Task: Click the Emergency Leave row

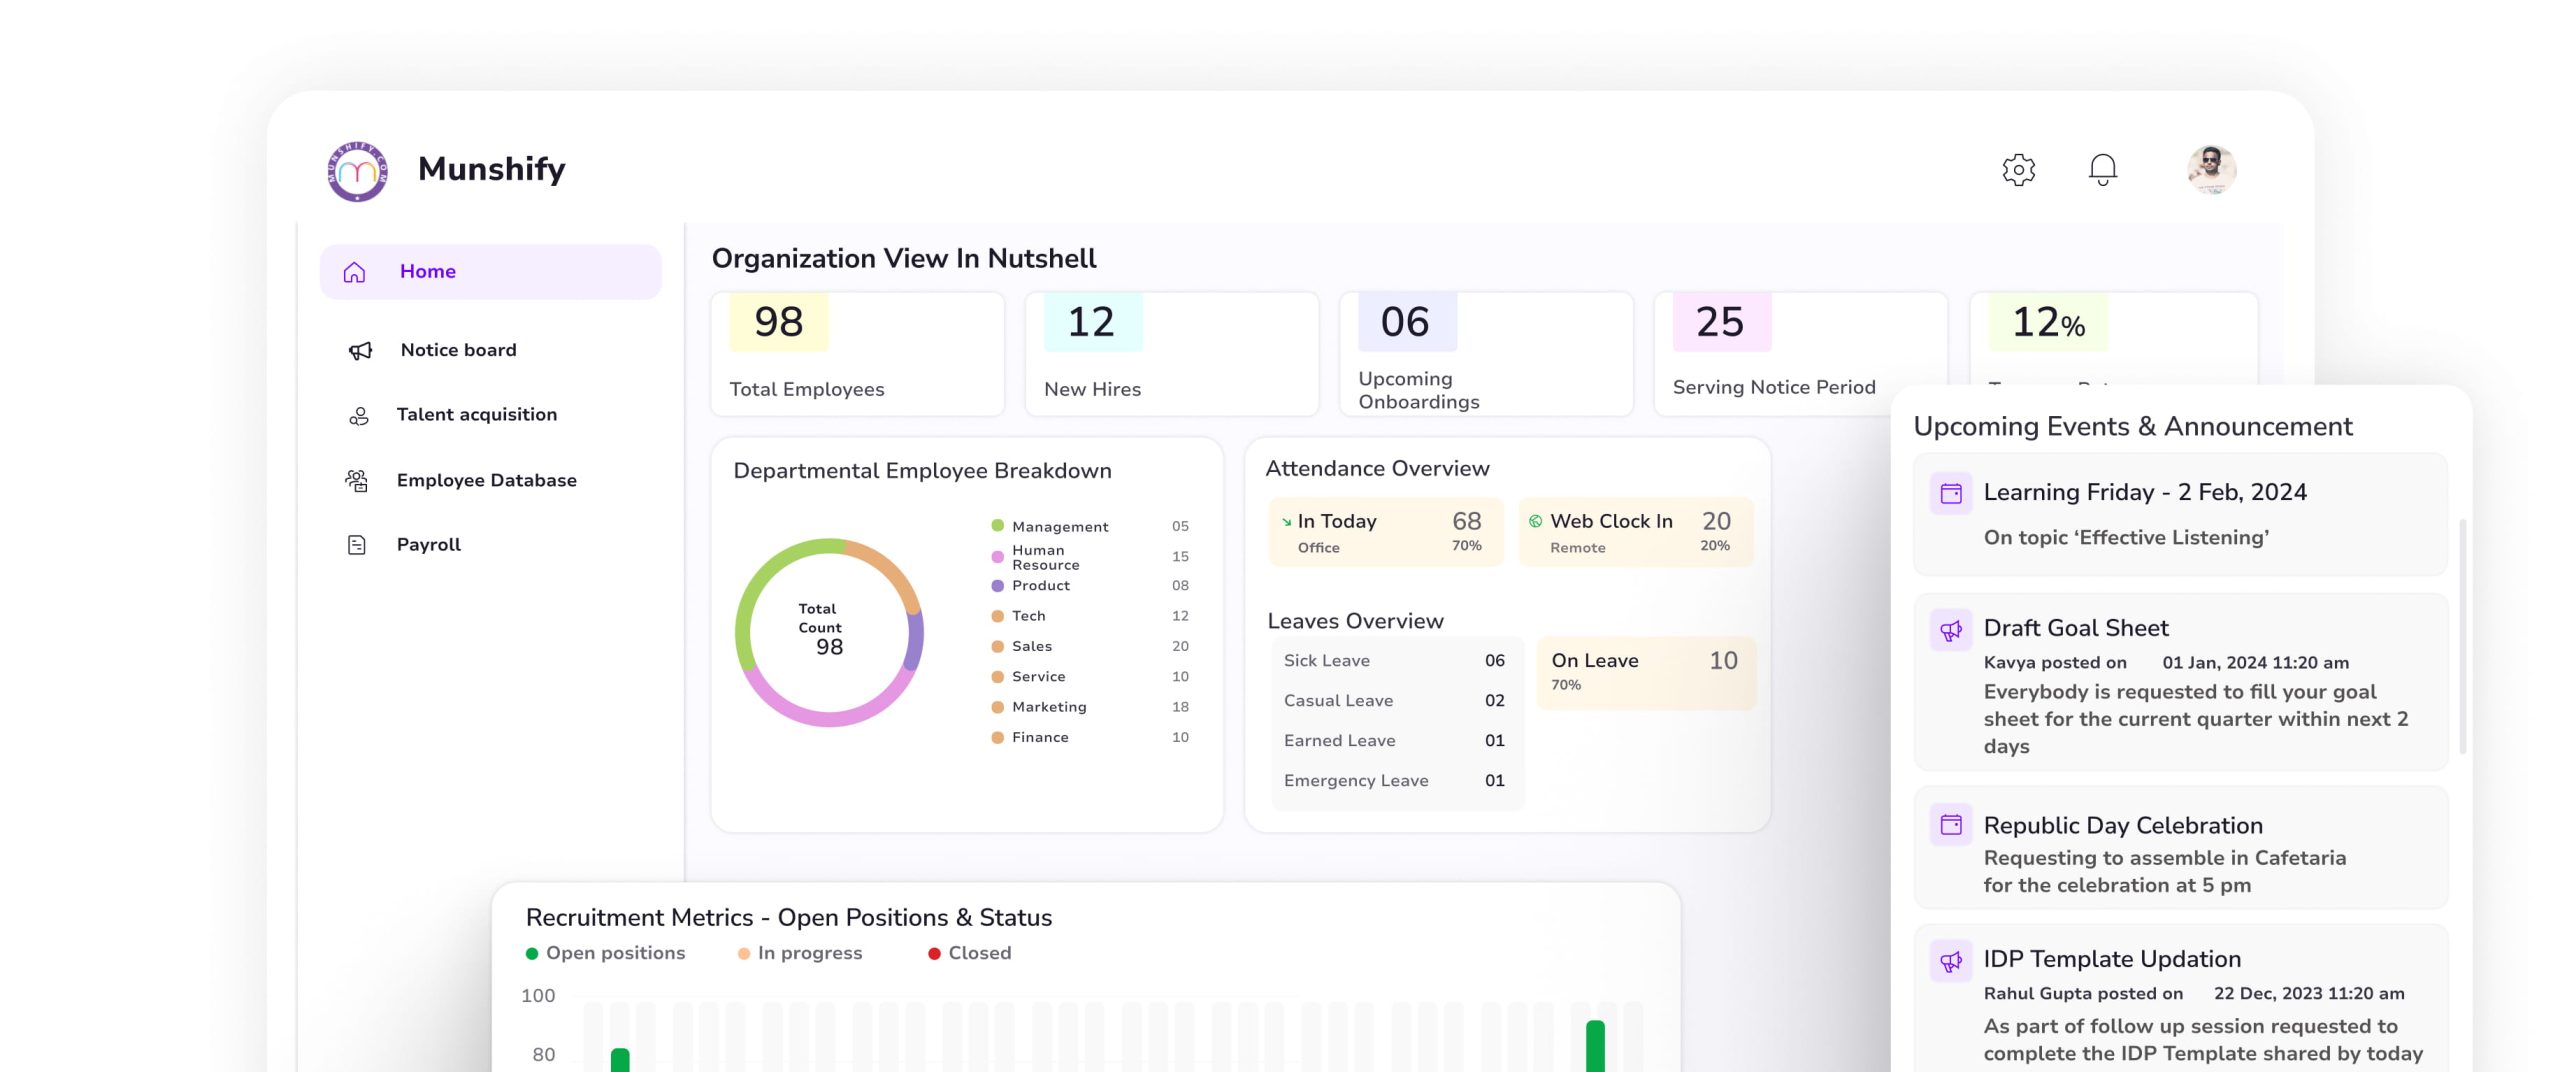Action: click(1395, 781)
